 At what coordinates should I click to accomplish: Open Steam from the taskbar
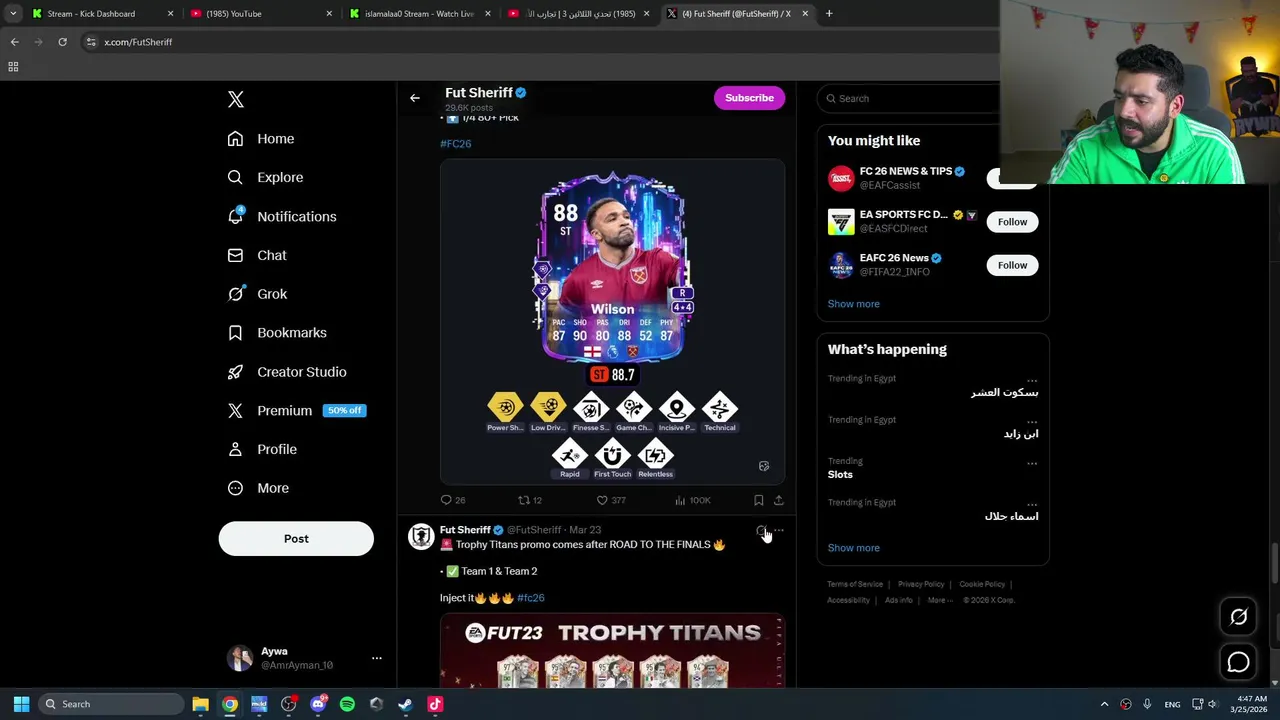(405, 704)
